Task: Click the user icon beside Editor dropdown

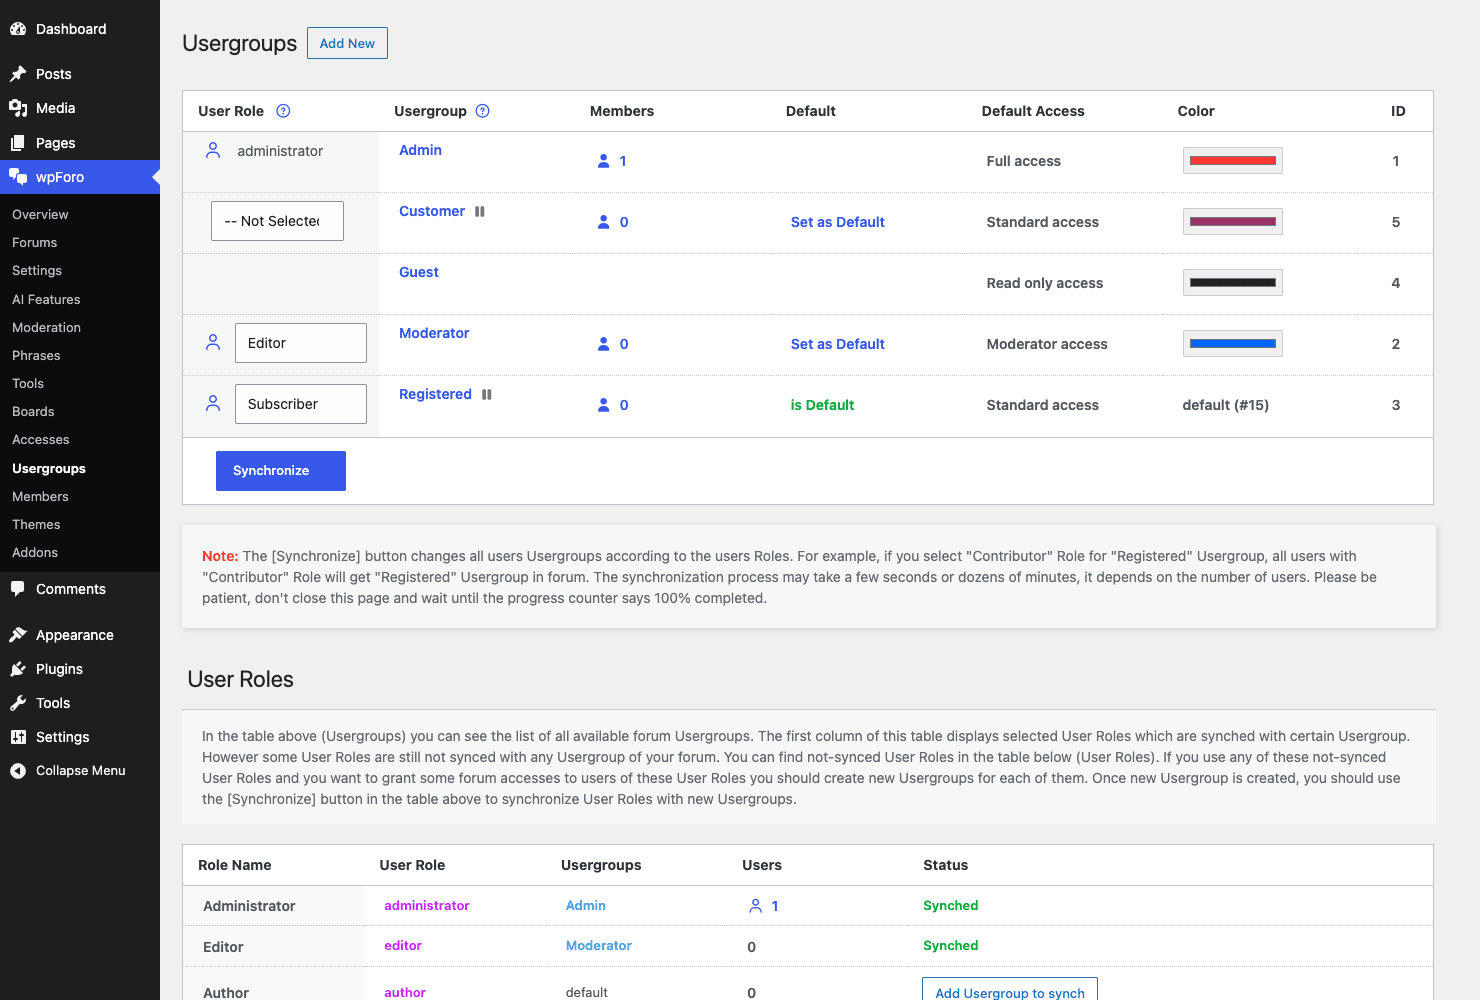Action: (x=213, y=342)
